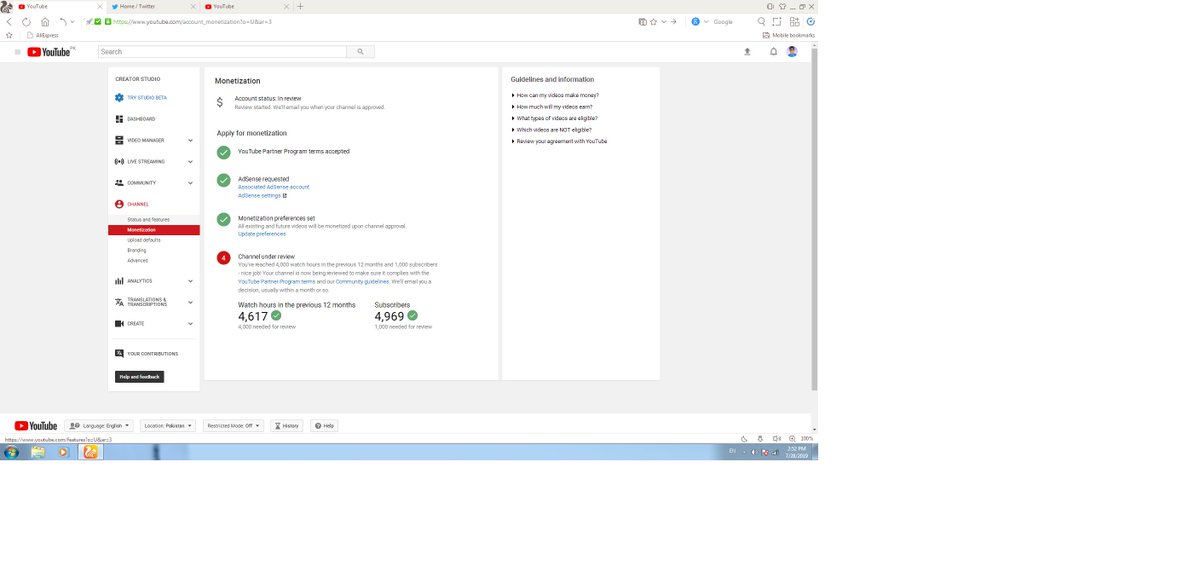This screenshot has height=566, width=1200.
Task: Click the browser toolbar magnifier icon
Action: point(761,21)
